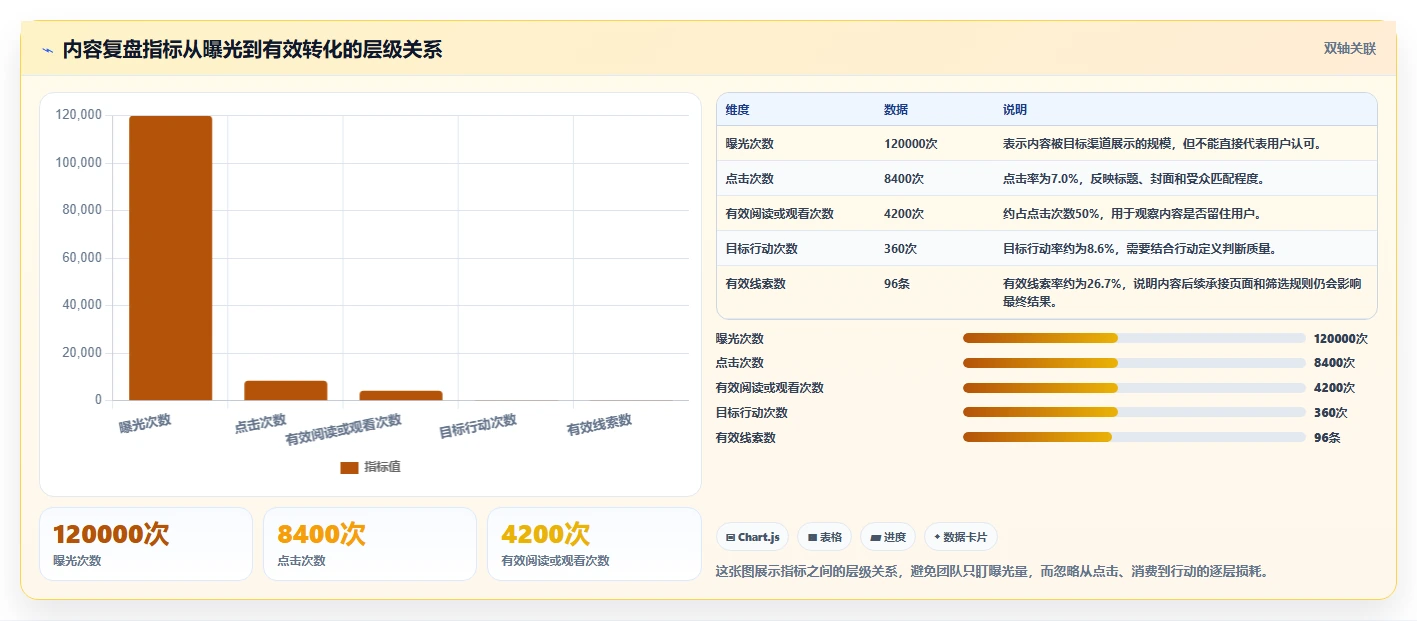Screen dimensions: 1417x621
Task: Select the 进度 chip
Action: pos(888,537)
